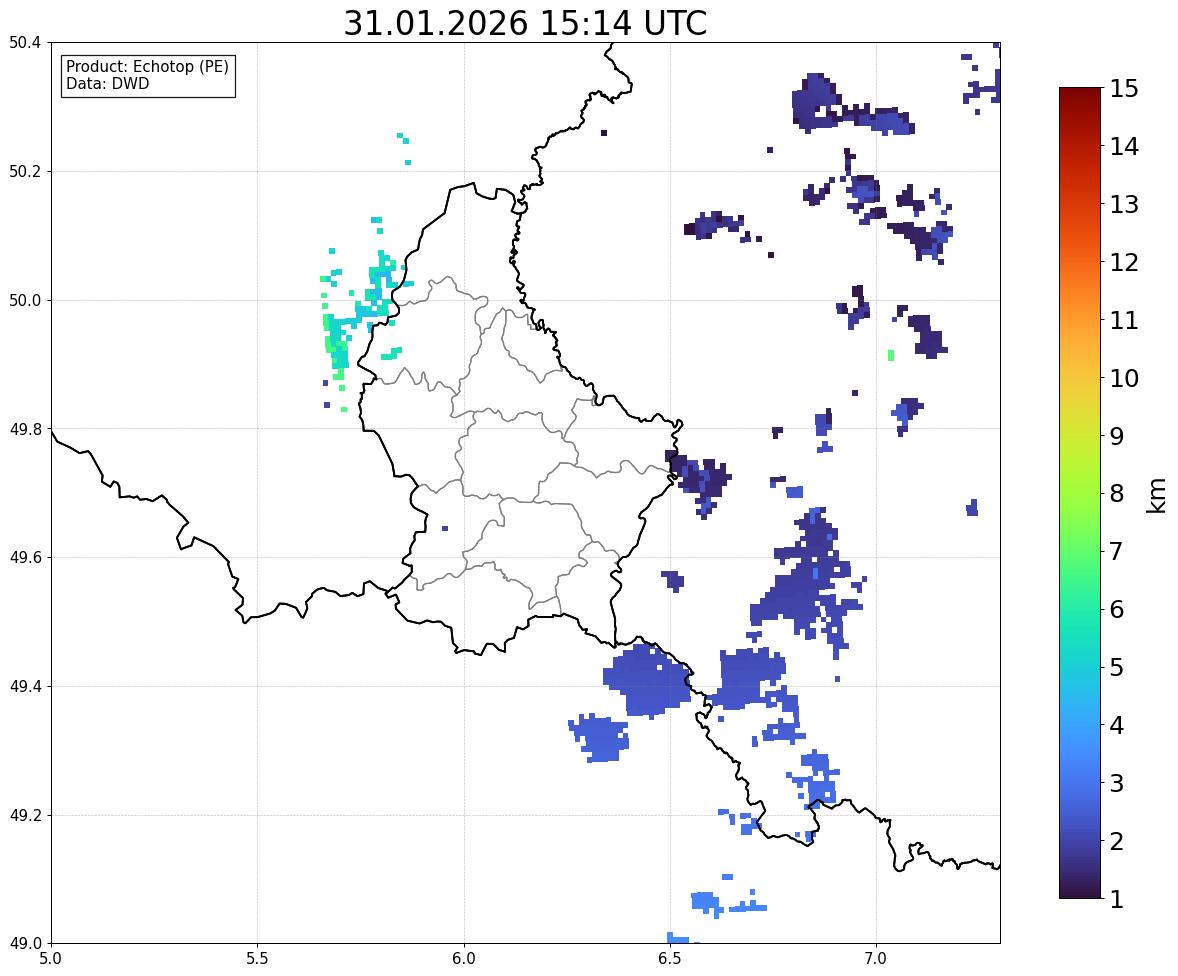Click colorbar tick label 8
This screenshot has width=1178, height=976.
[x=1117, y=494]
